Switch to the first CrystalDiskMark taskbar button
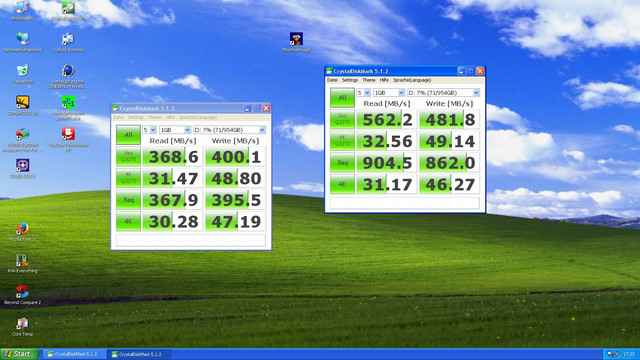Viewport: 640px width, 360px height. pos(75,354)
